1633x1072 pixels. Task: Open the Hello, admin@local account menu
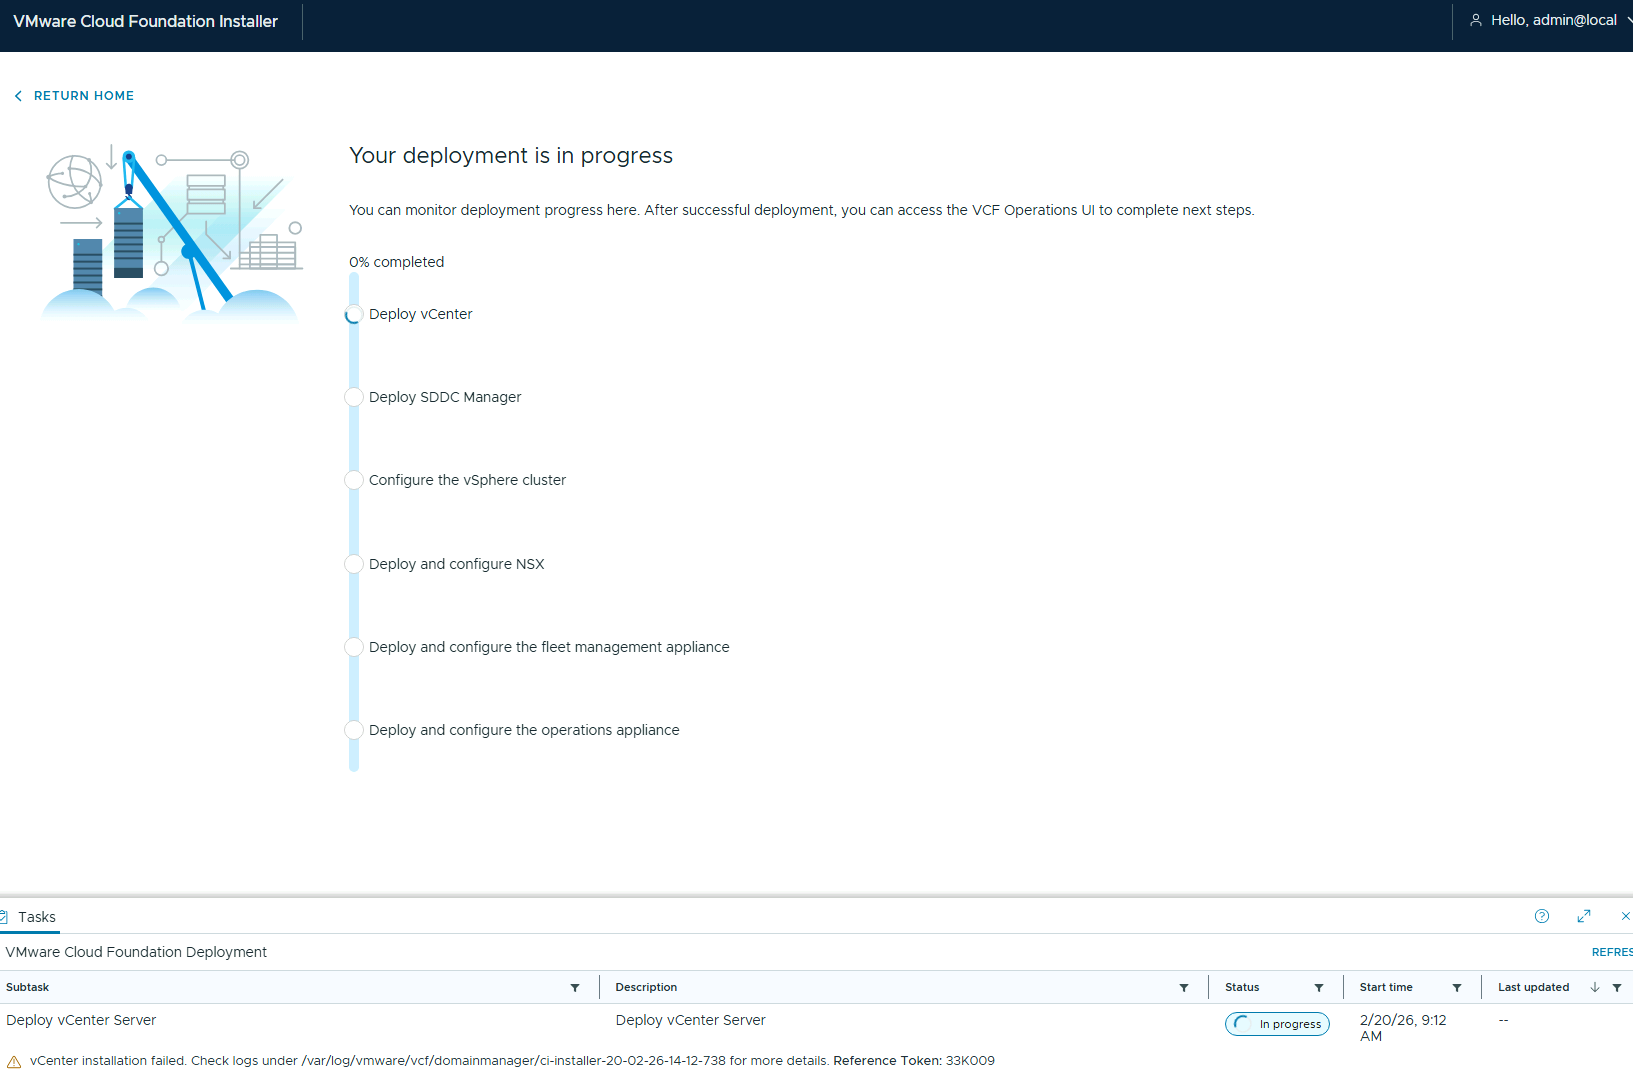(1551, 20)
